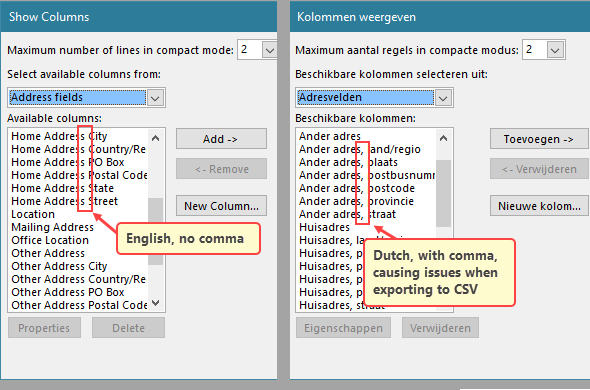This screenshot has width=590, height=390.
Task: Click scroll down arrow in English Available columns list
Action: [x=155, y=303]
